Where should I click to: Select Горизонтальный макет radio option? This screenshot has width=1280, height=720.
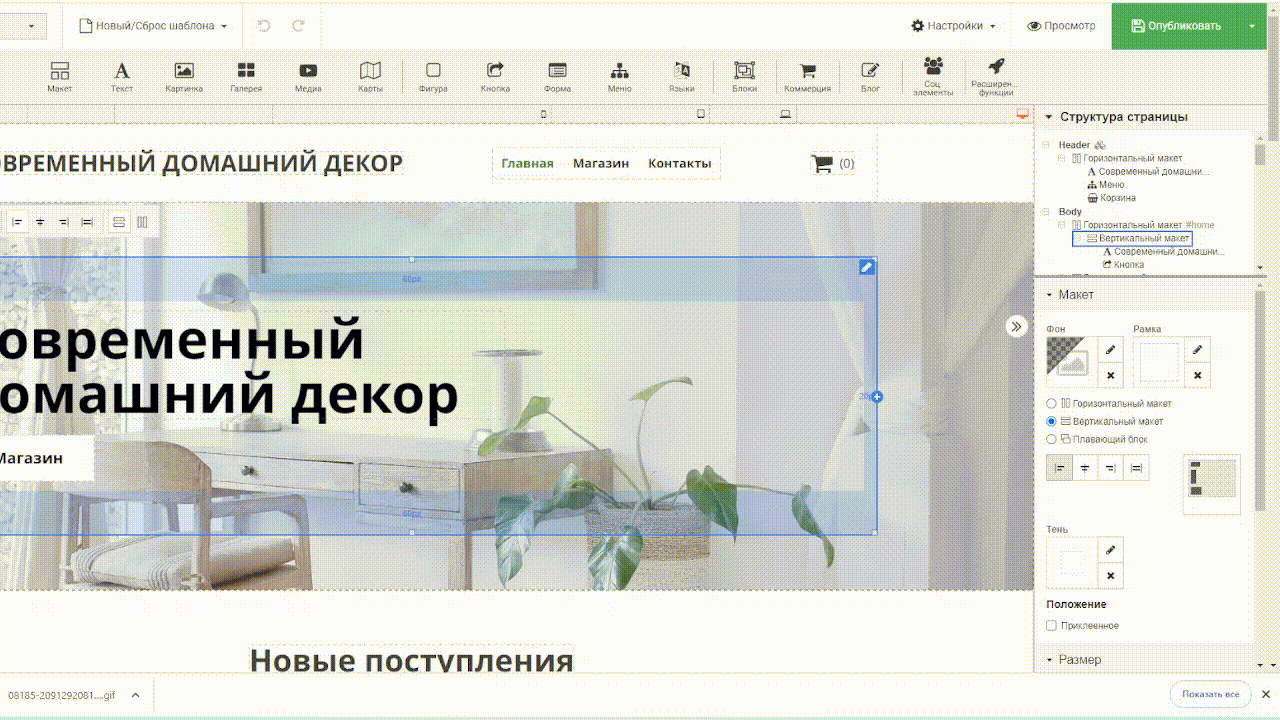point(1051,404)
